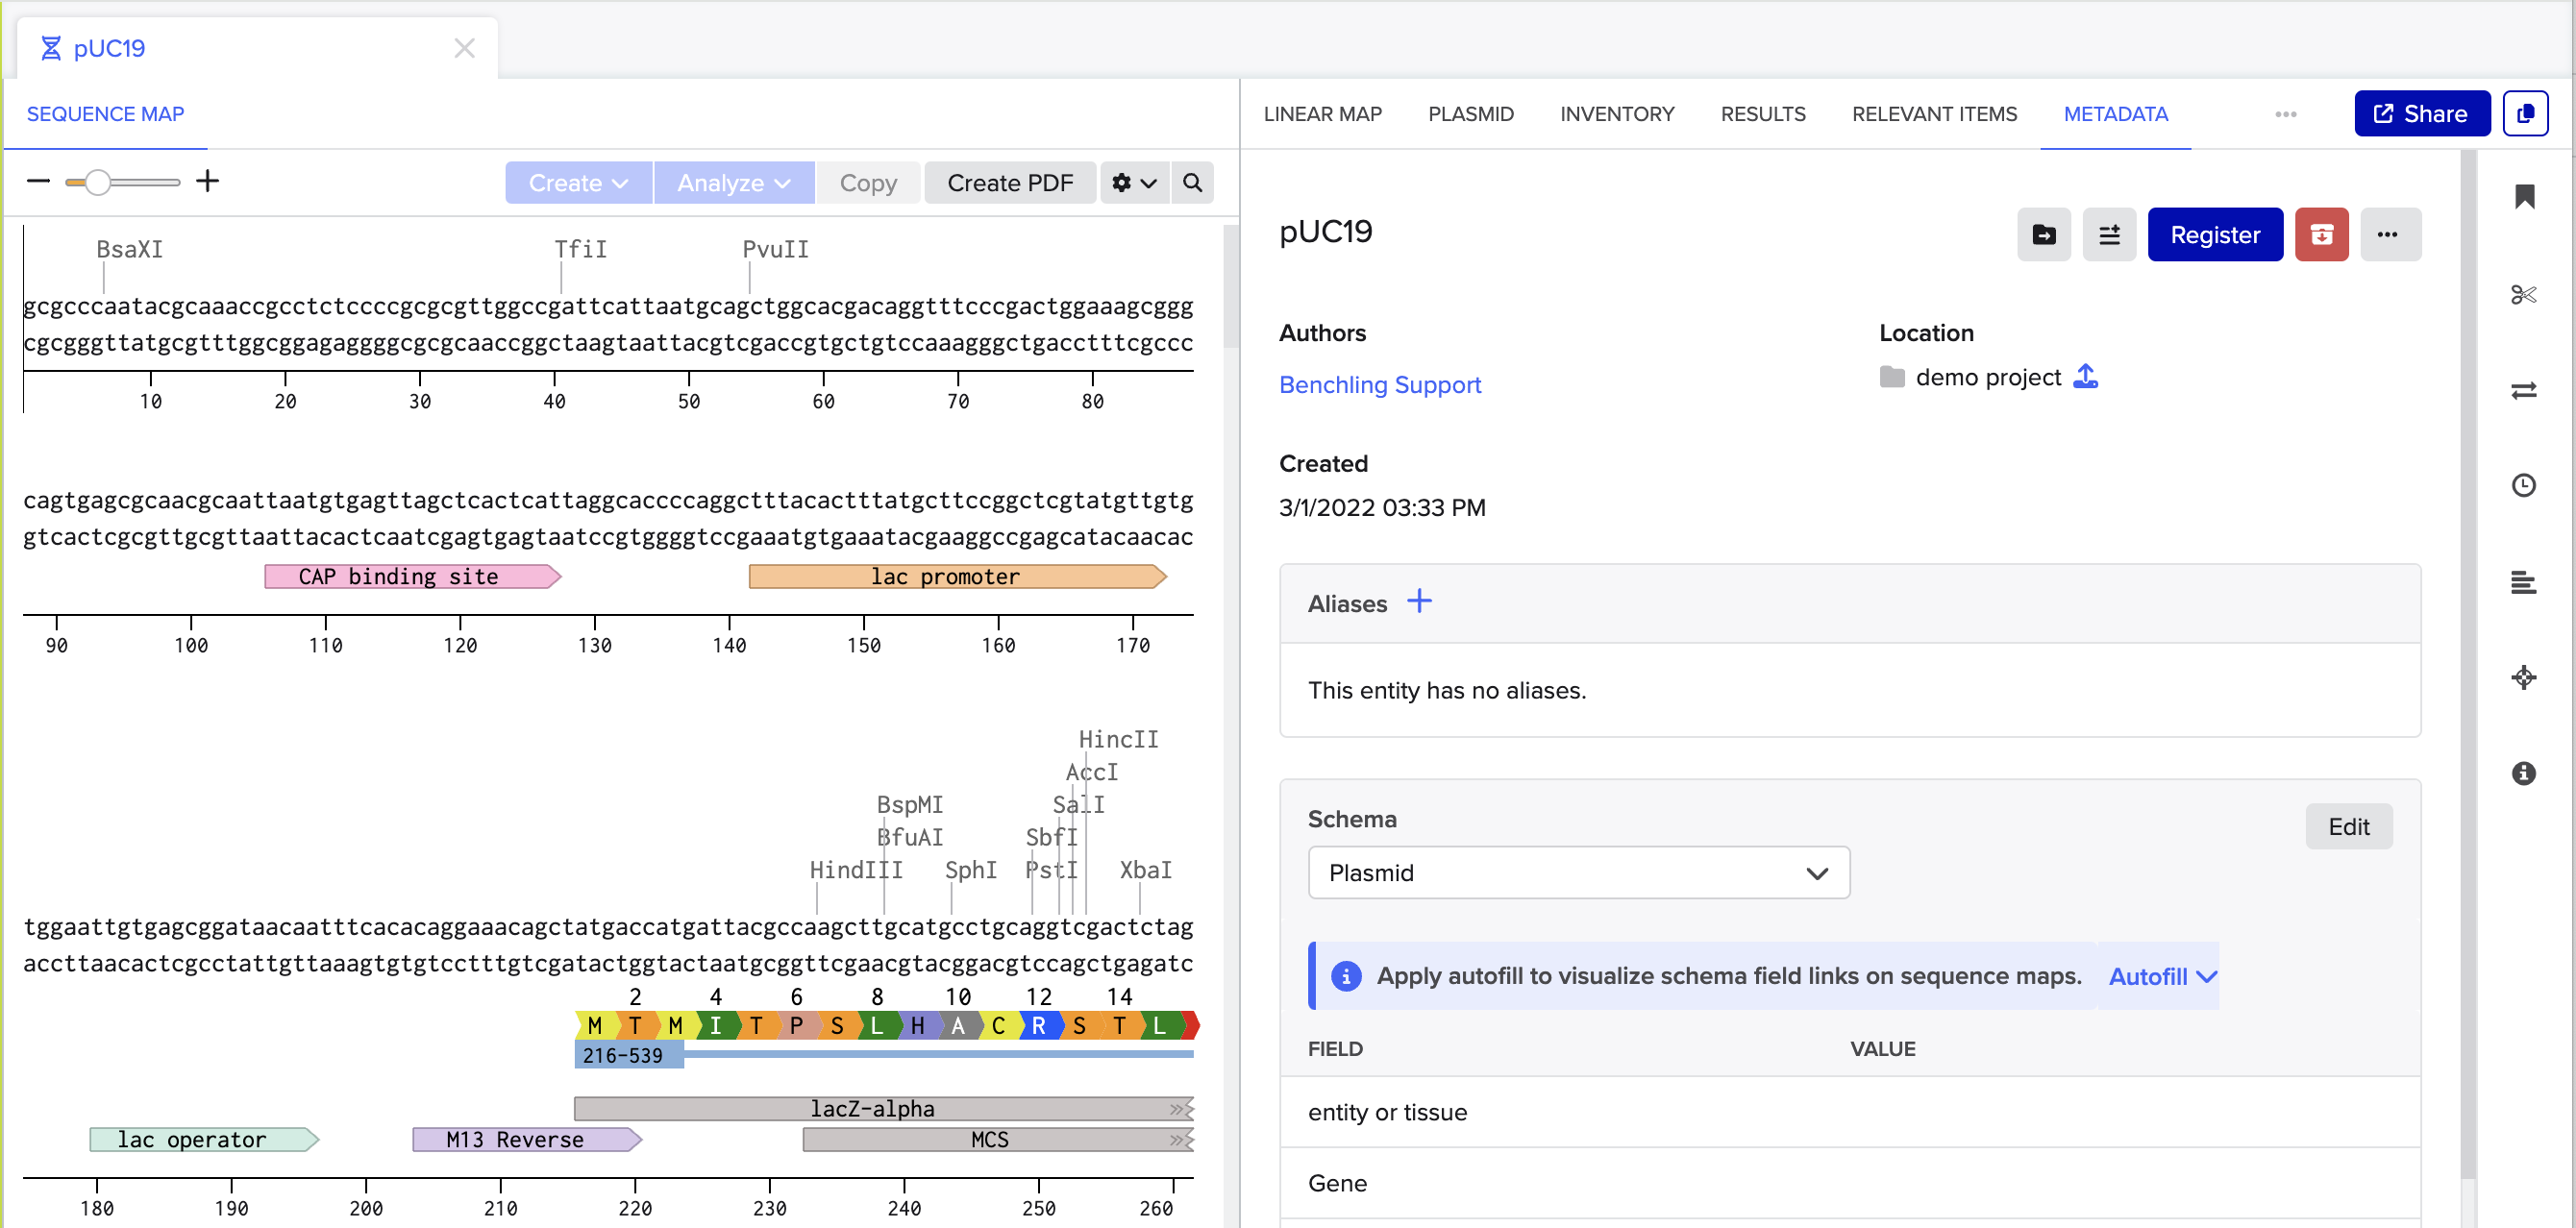This screenshot has width=2576, height=1228.
Task: Click the Register button
Action: 2215,235
